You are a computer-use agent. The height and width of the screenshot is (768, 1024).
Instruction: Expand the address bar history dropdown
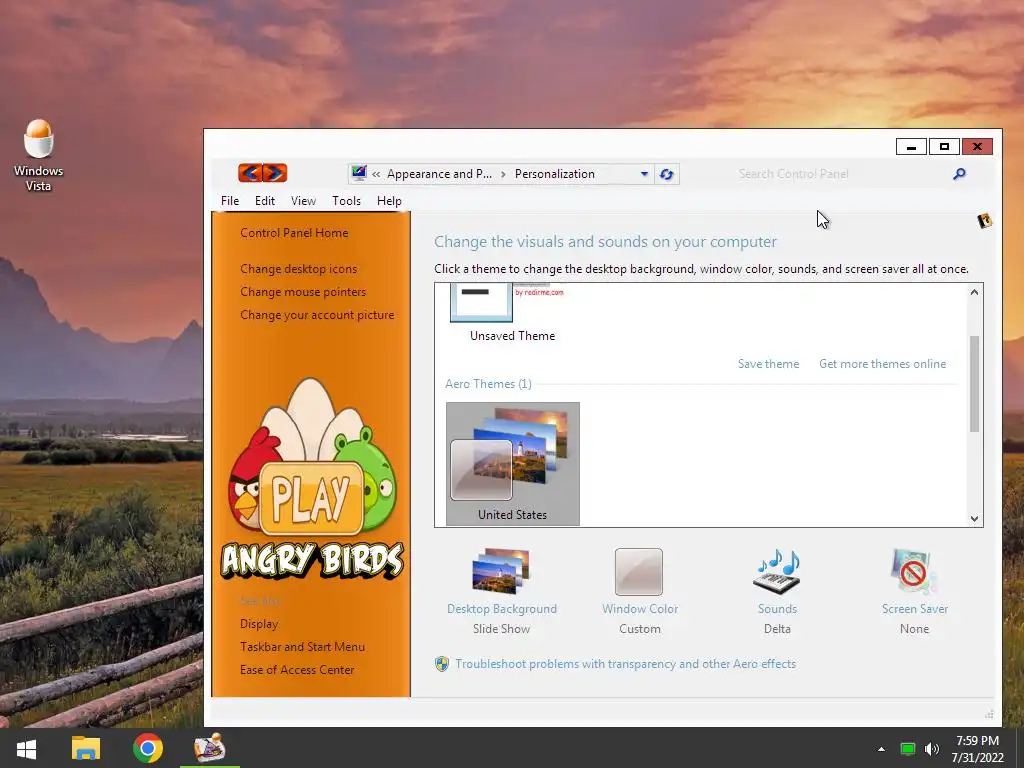point(644,174)
